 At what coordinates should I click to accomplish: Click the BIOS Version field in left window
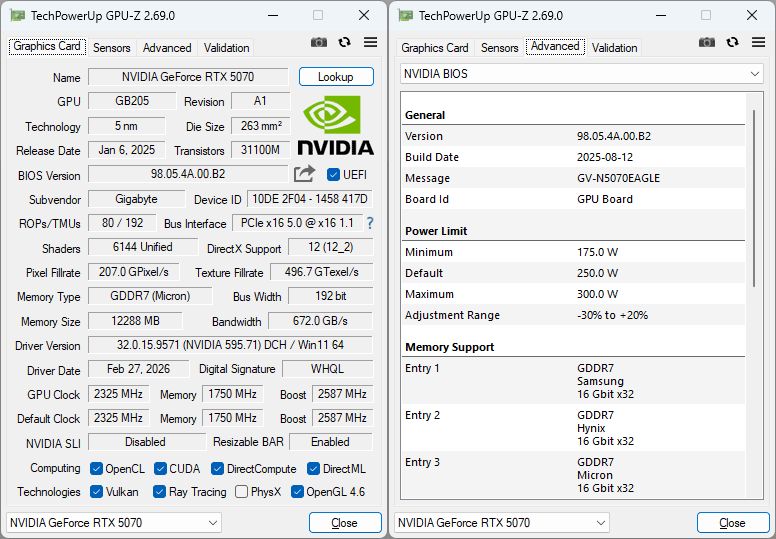pos(188,174)
